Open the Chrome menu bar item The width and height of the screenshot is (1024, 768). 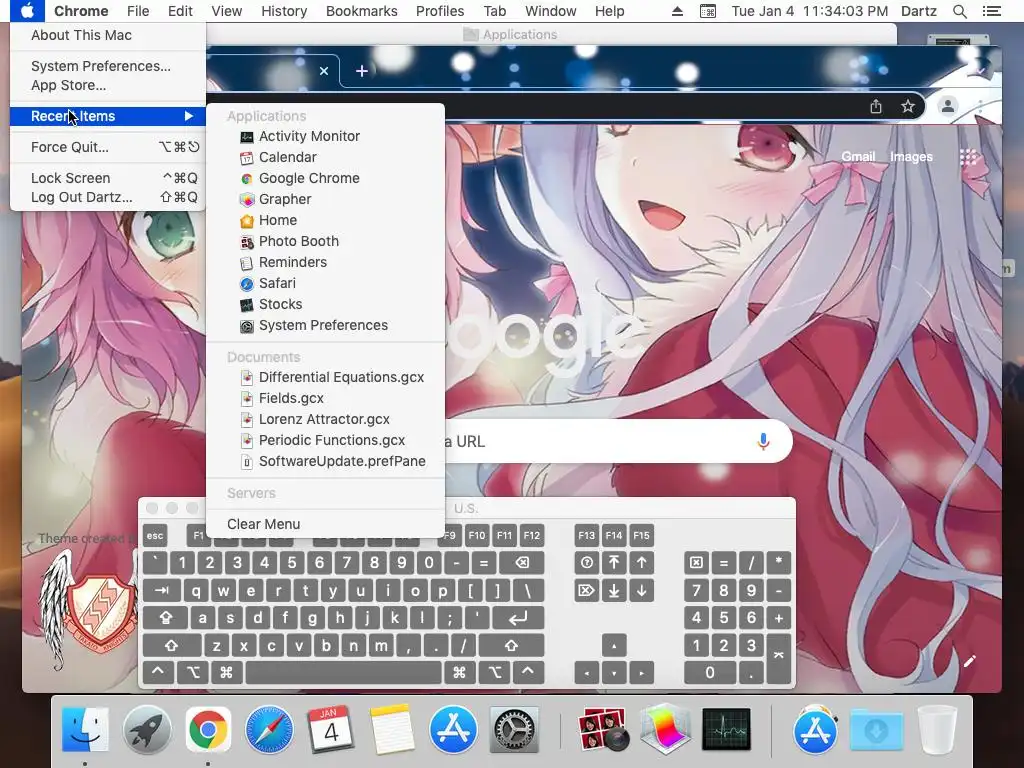(81, 11)
